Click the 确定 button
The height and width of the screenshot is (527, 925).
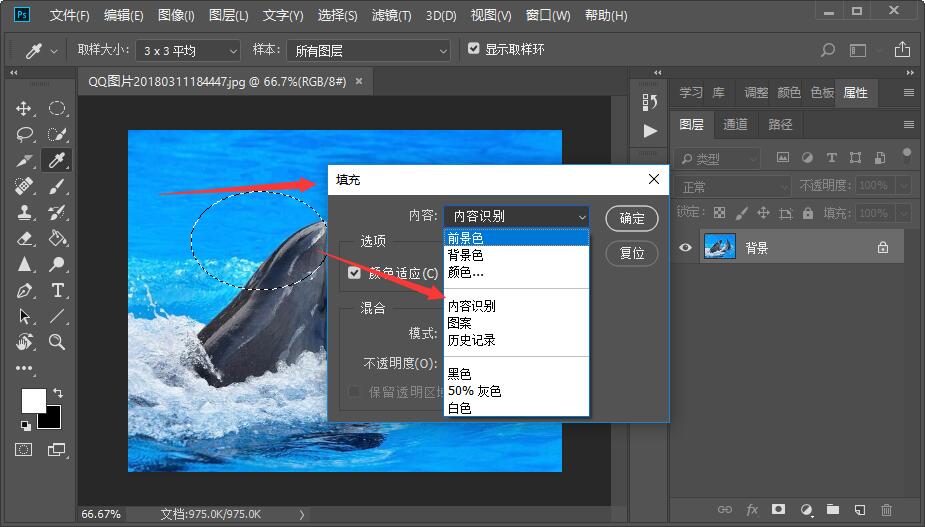pos(632,218)
